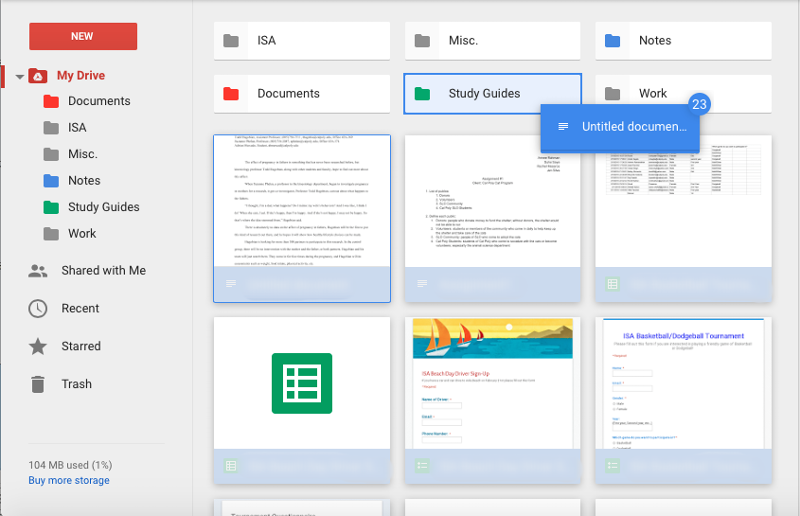
Task: Open Study Guides in the sidebar tree
Action: click(x=104, y=207)
